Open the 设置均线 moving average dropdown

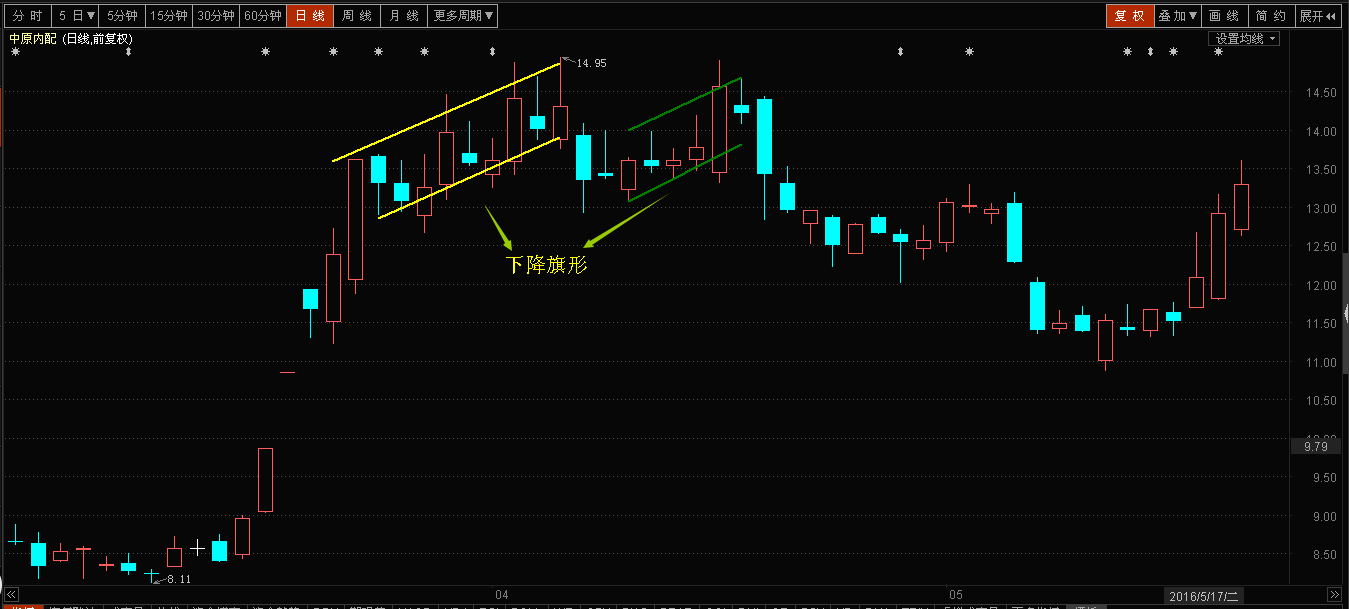[1246, 38]
